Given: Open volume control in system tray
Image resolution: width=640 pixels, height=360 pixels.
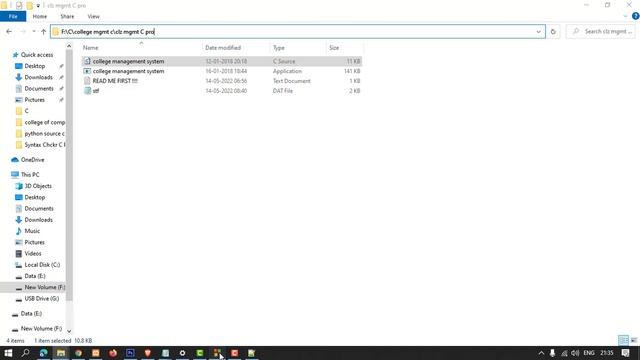Looking at the screenshot, I should coord(575,353).
